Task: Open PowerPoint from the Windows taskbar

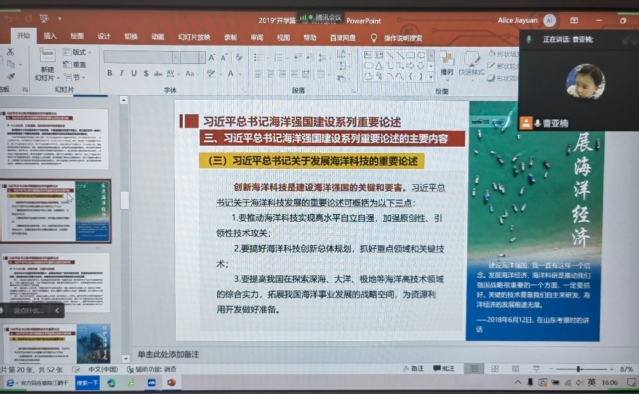Action: (x=172, y=382)
